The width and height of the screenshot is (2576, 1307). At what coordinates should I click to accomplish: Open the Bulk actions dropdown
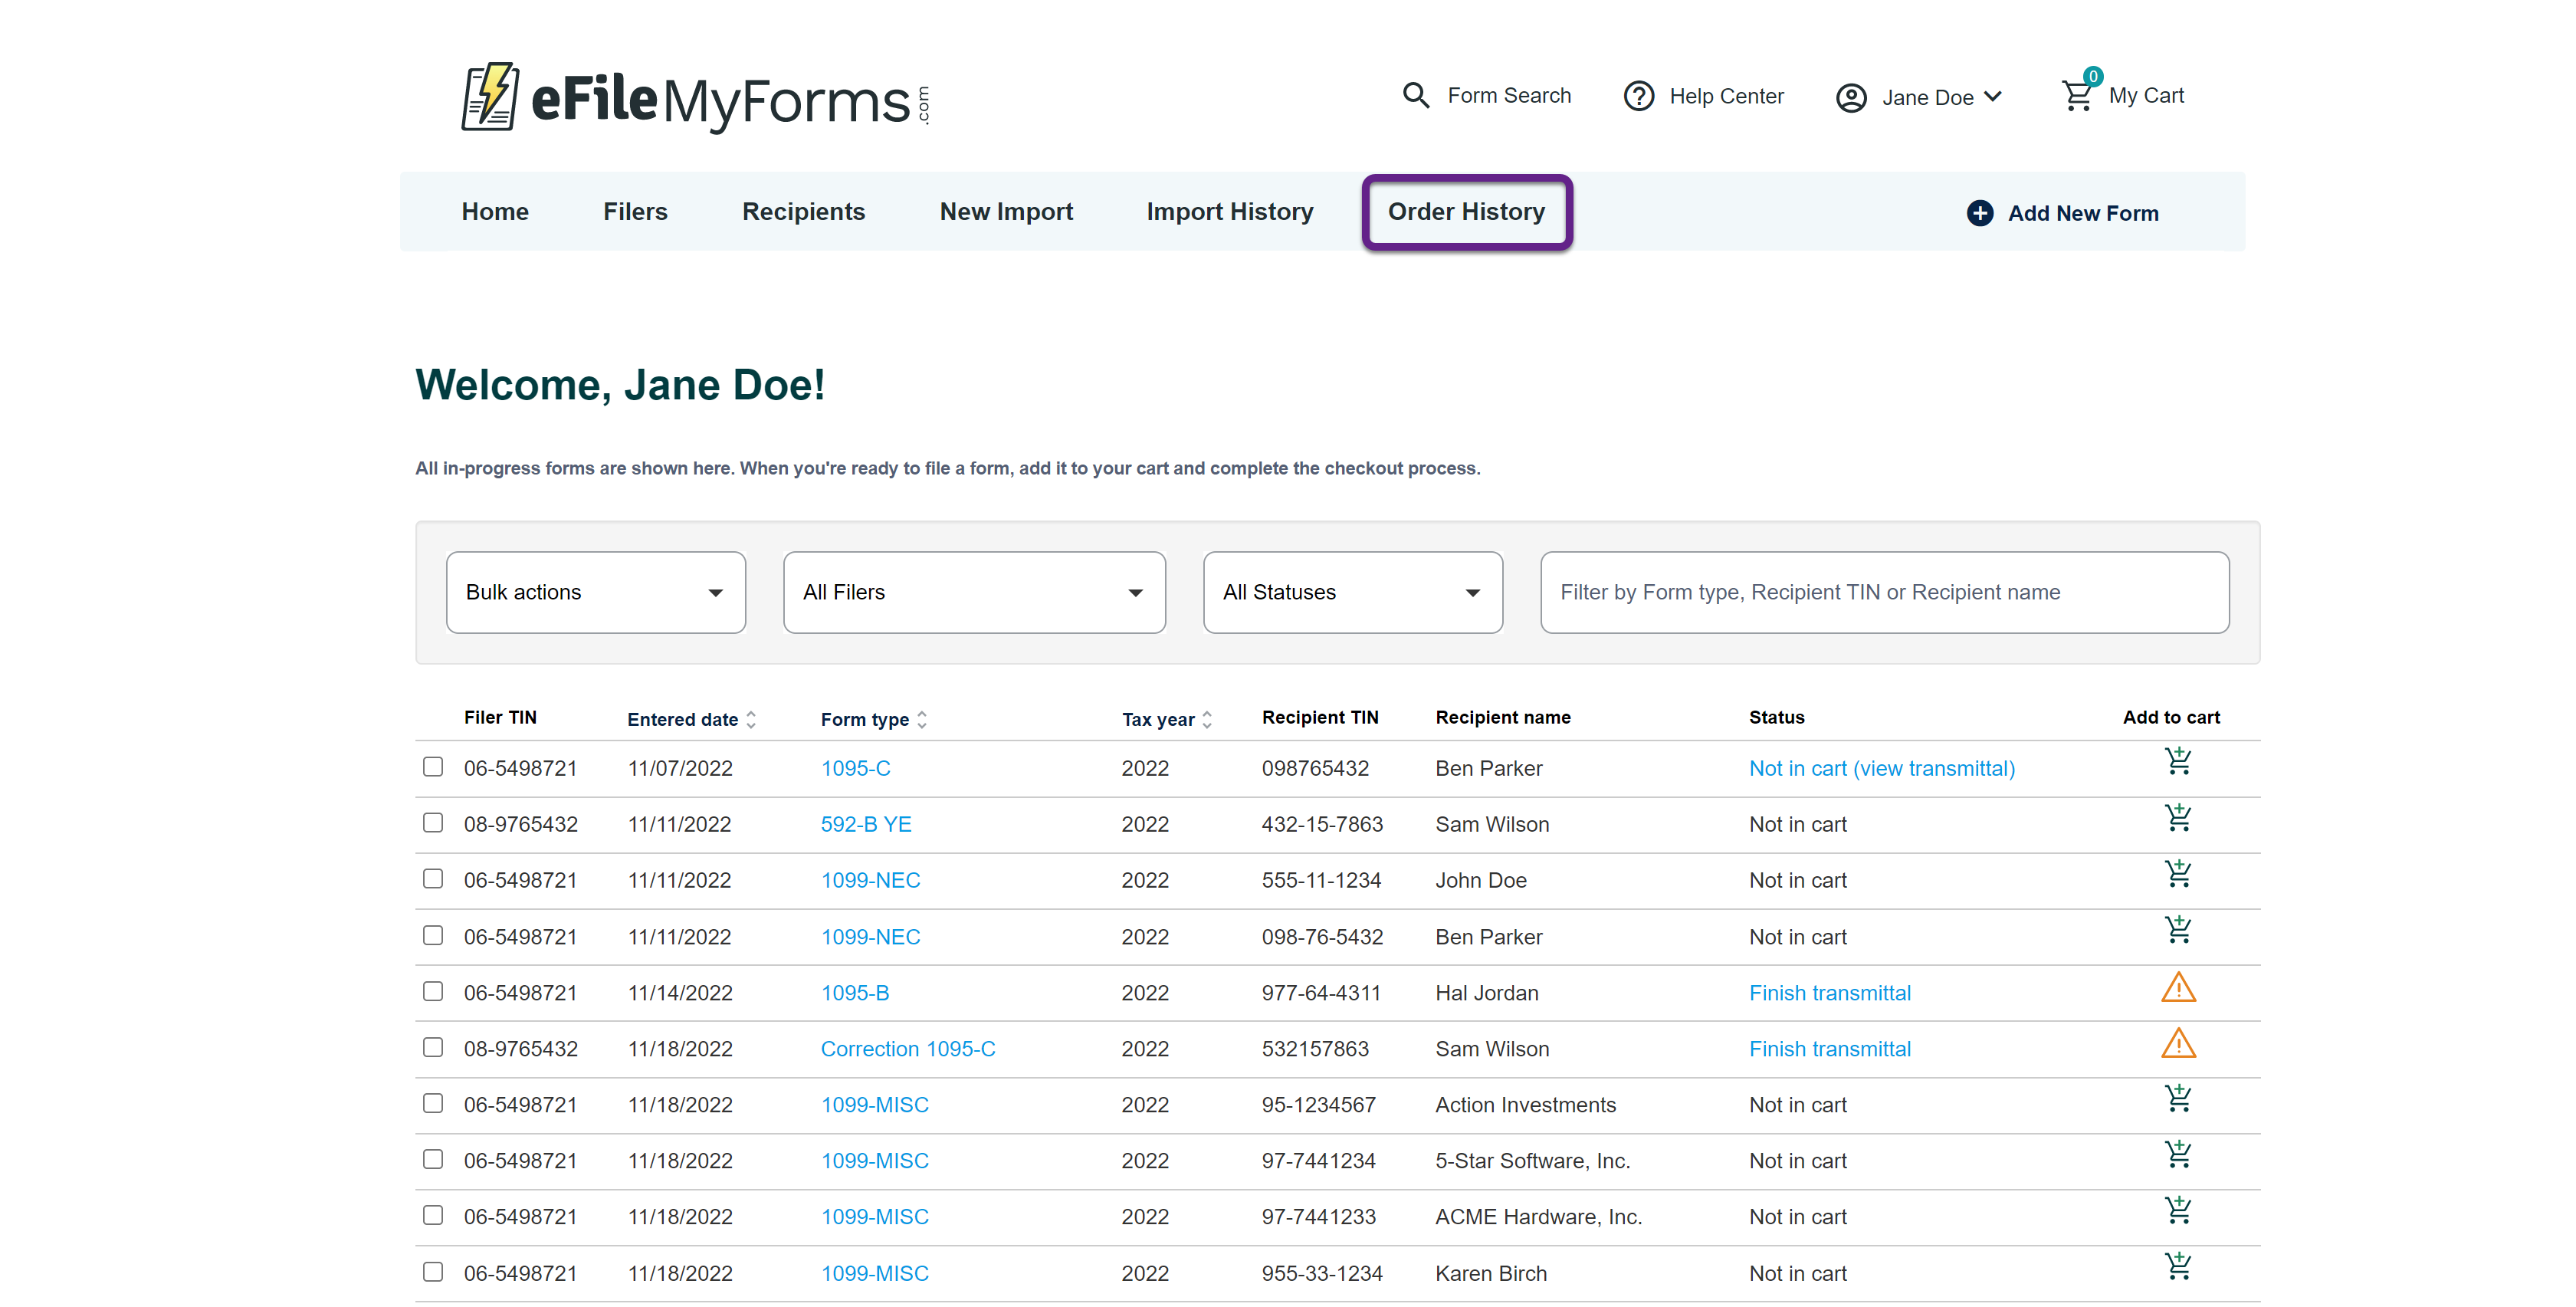(x=595, y=592)
